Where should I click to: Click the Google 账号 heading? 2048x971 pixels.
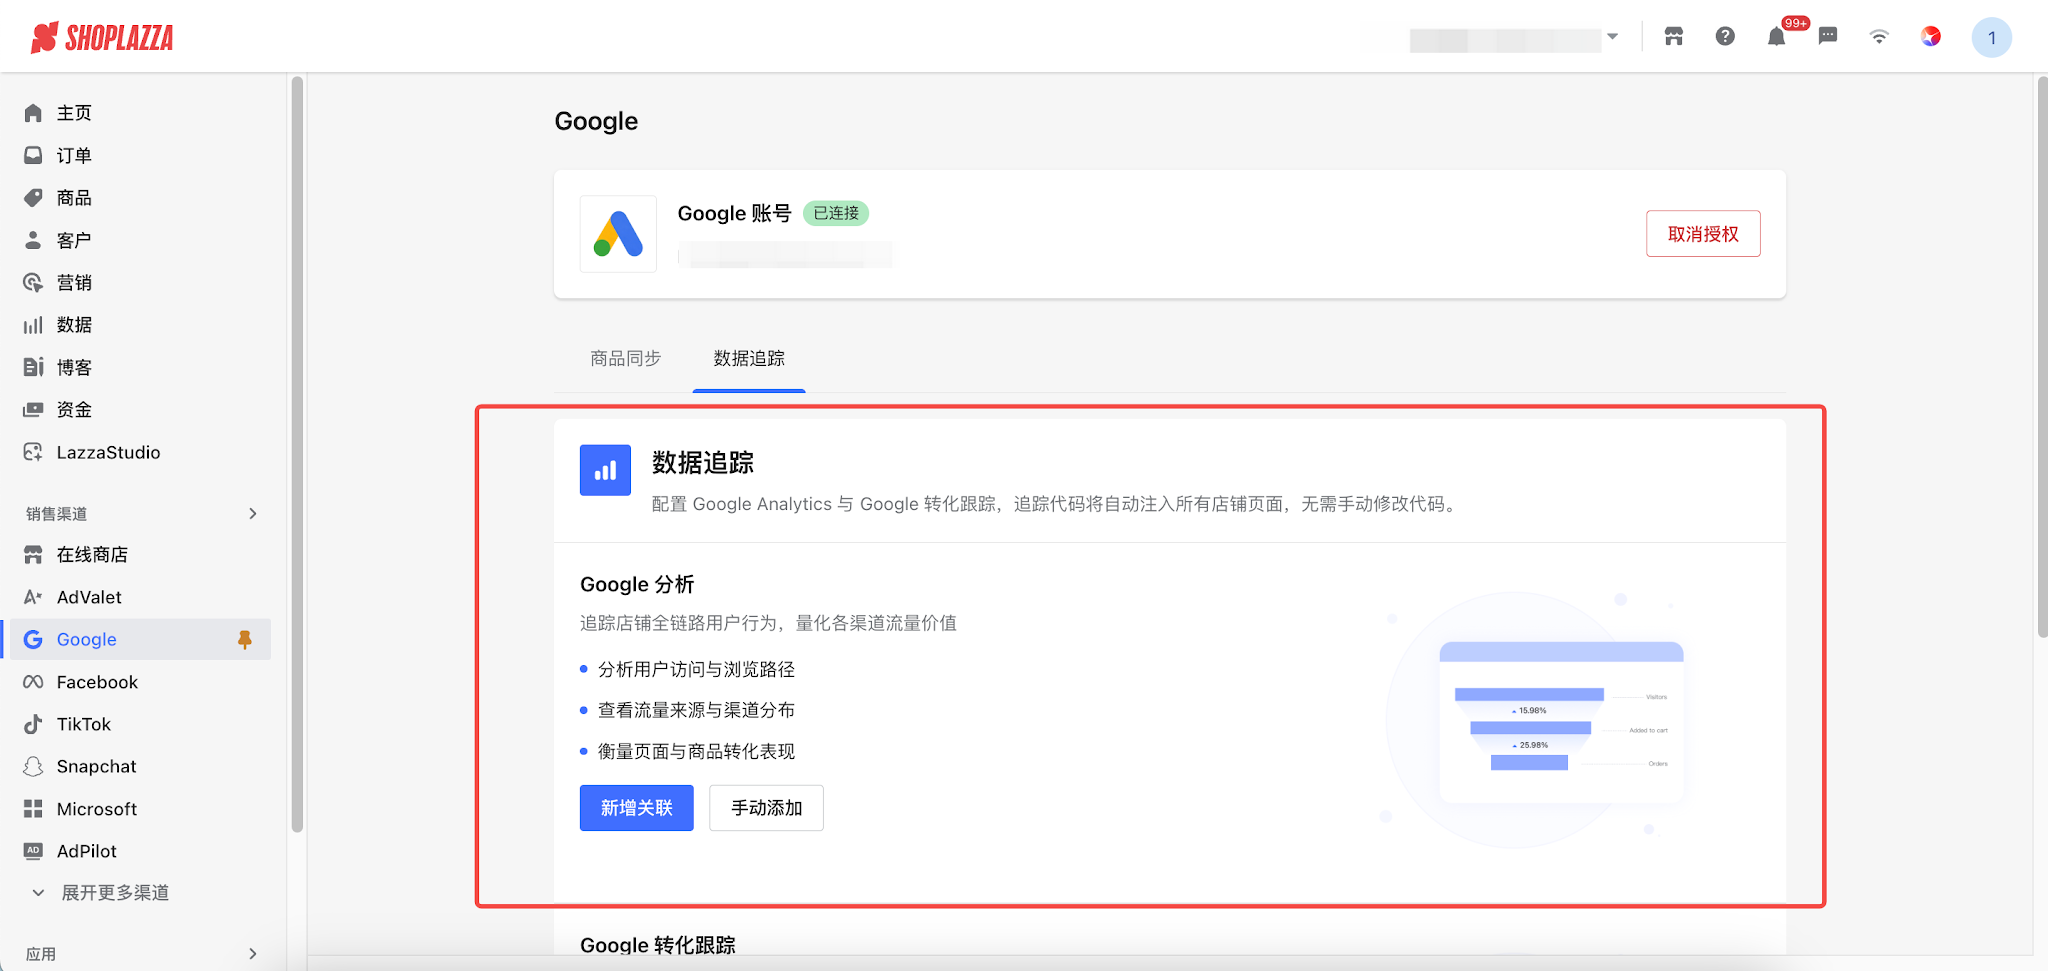734,213
